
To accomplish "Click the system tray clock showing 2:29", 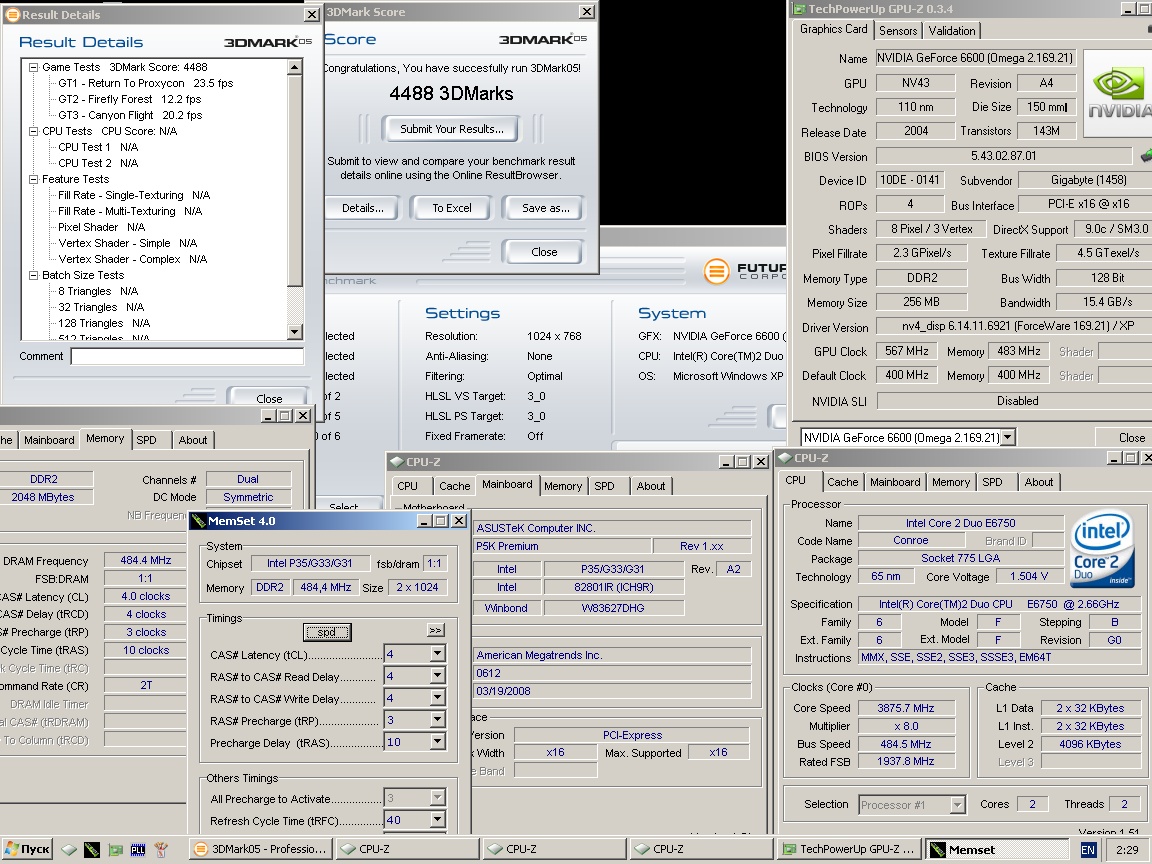I will pos(1127,850).
